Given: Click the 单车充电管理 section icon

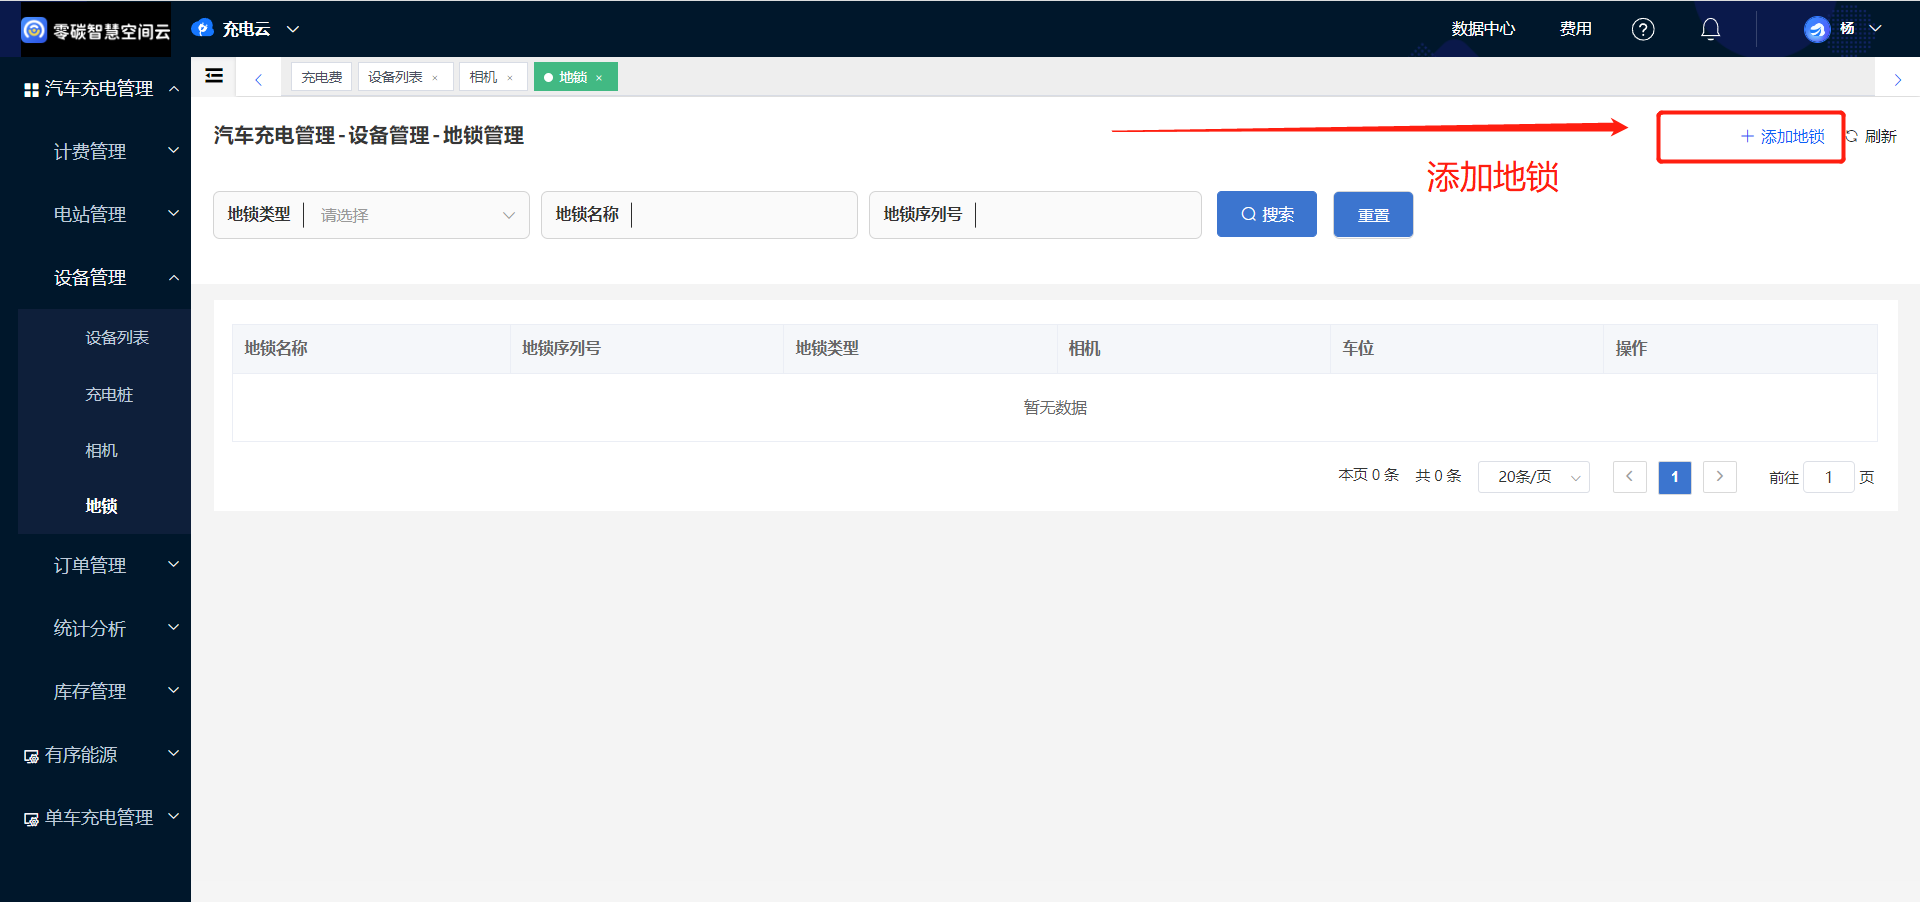Looking at the screenshot, I should [31, 820].
